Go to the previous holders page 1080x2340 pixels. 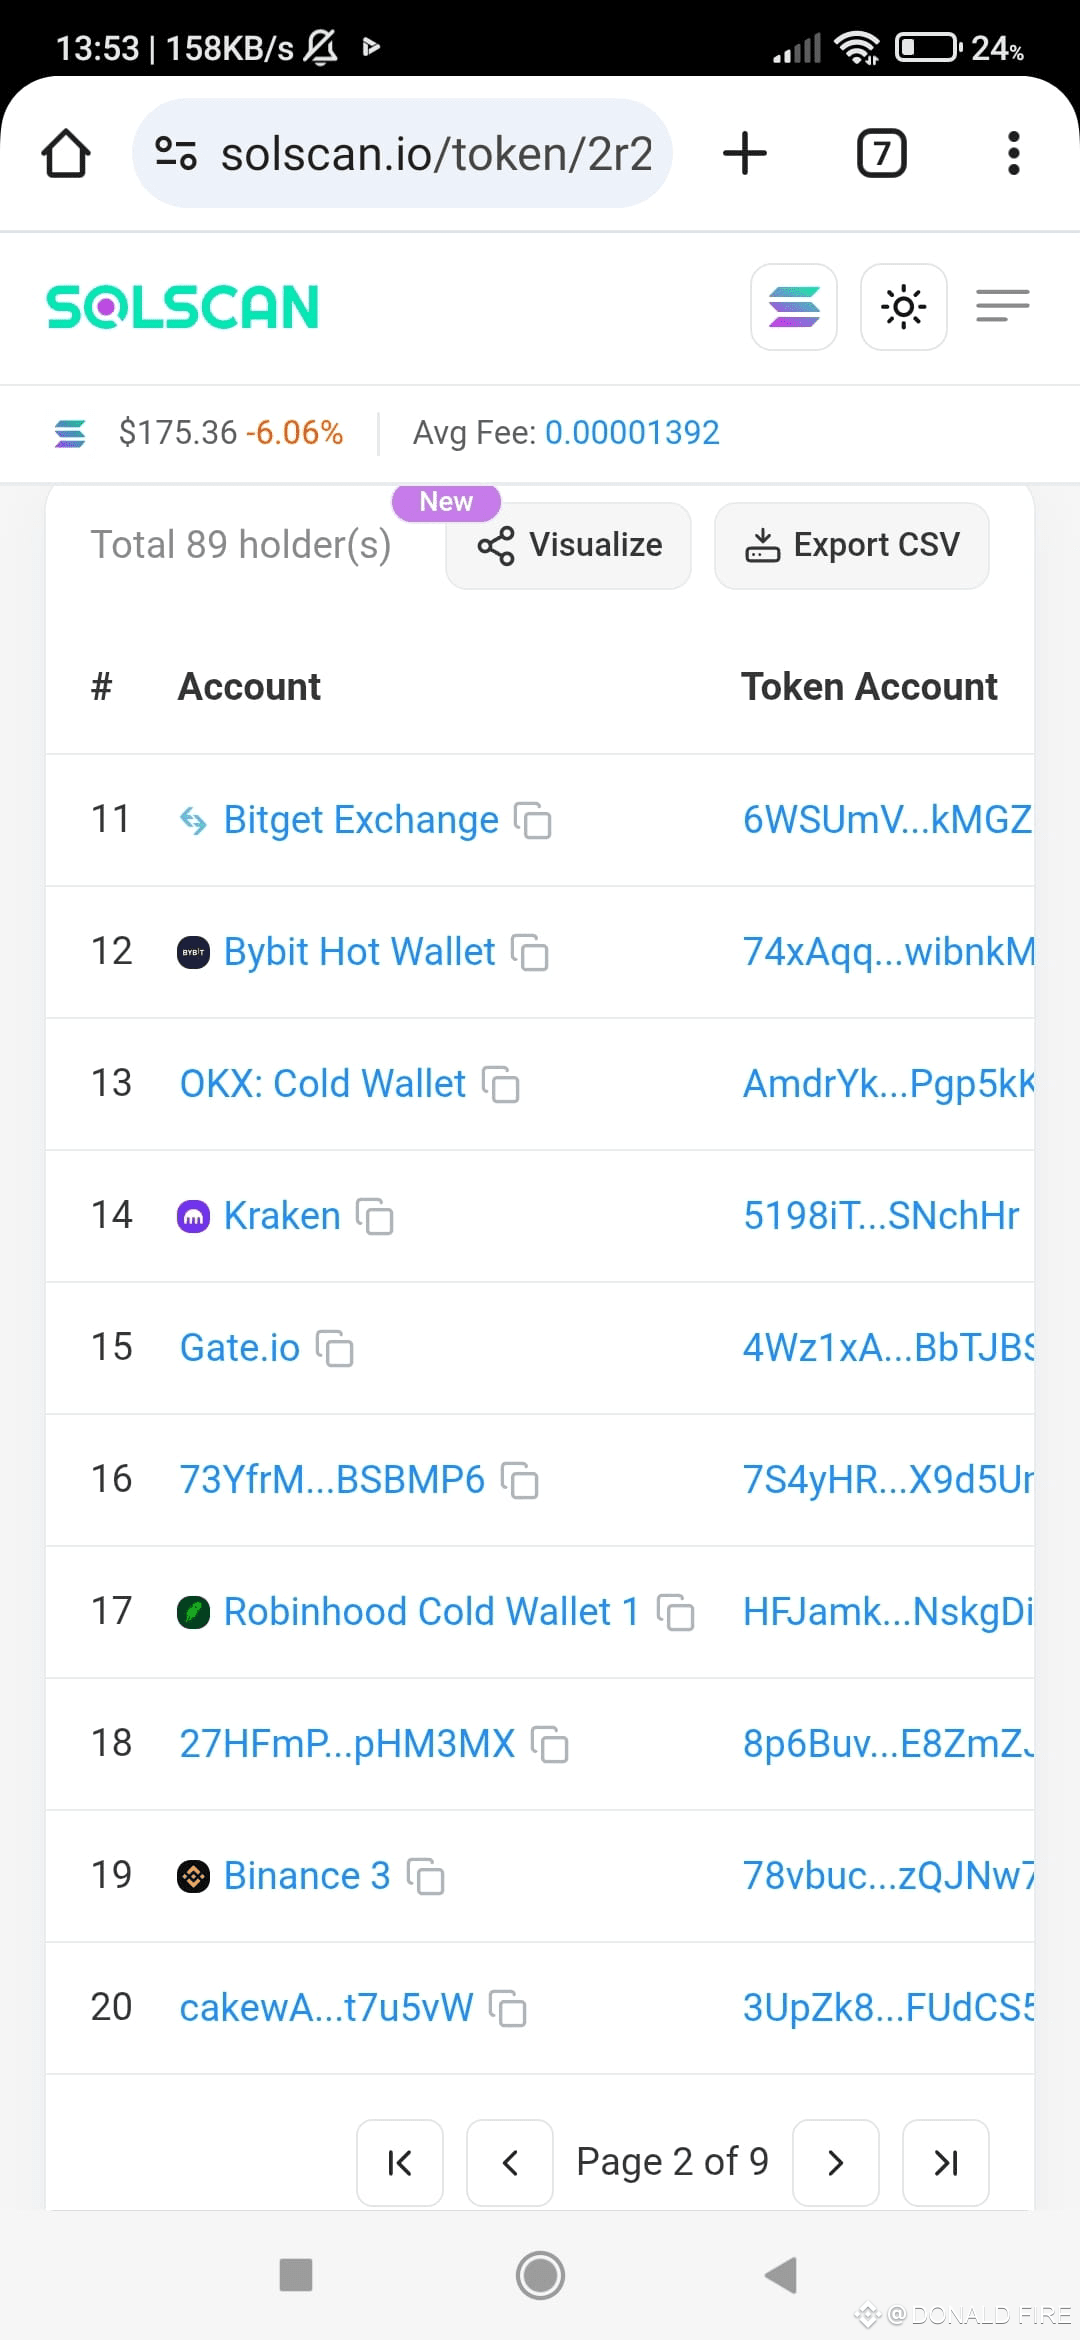pos(510,2162)
